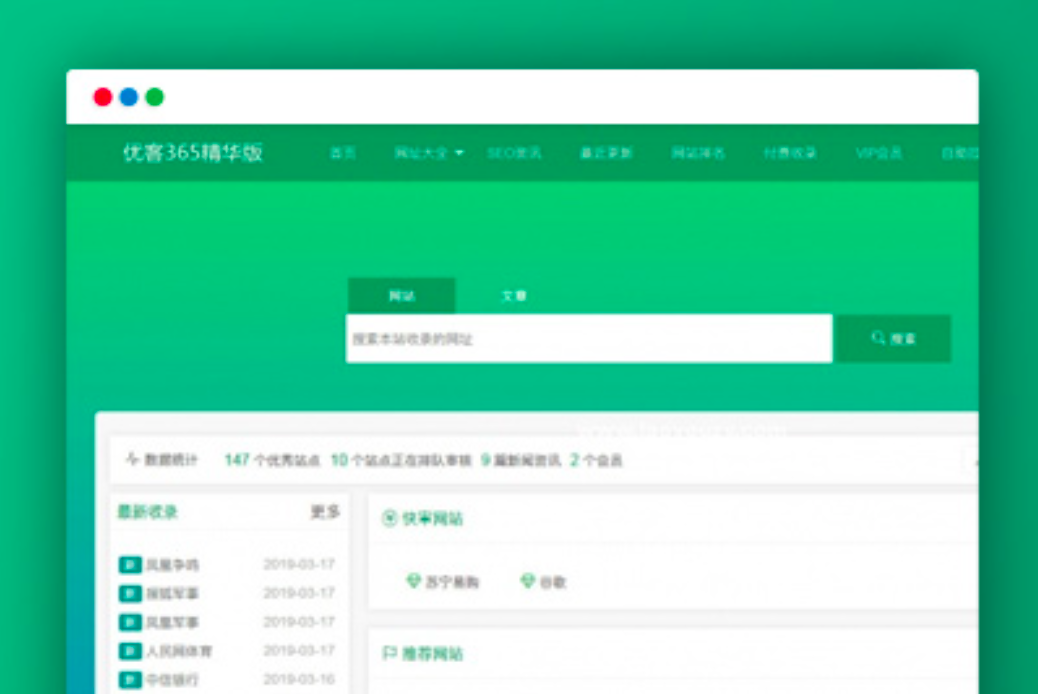Click the flag icon beside 推荐网站
The height and width of the screenshot is (694, 1038).
(390, 654)
